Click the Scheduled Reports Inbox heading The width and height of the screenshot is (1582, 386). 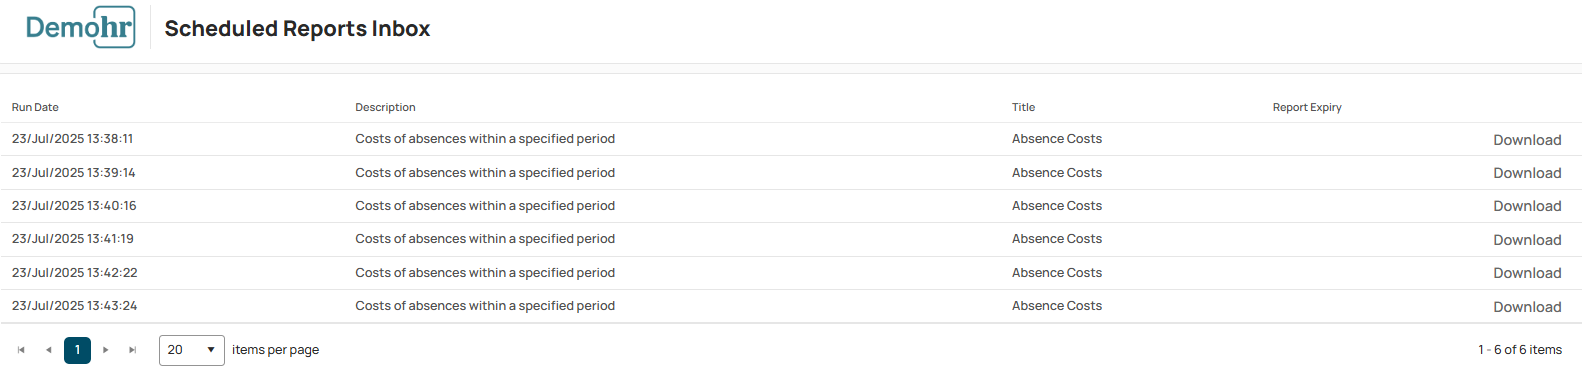point(297,28)
